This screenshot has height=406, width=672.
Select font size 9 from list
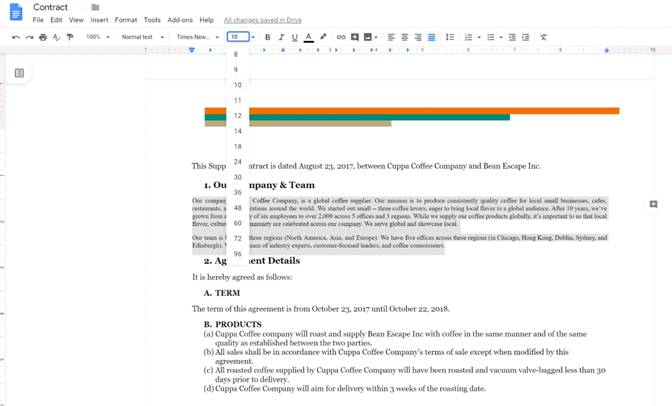[238, 69]
